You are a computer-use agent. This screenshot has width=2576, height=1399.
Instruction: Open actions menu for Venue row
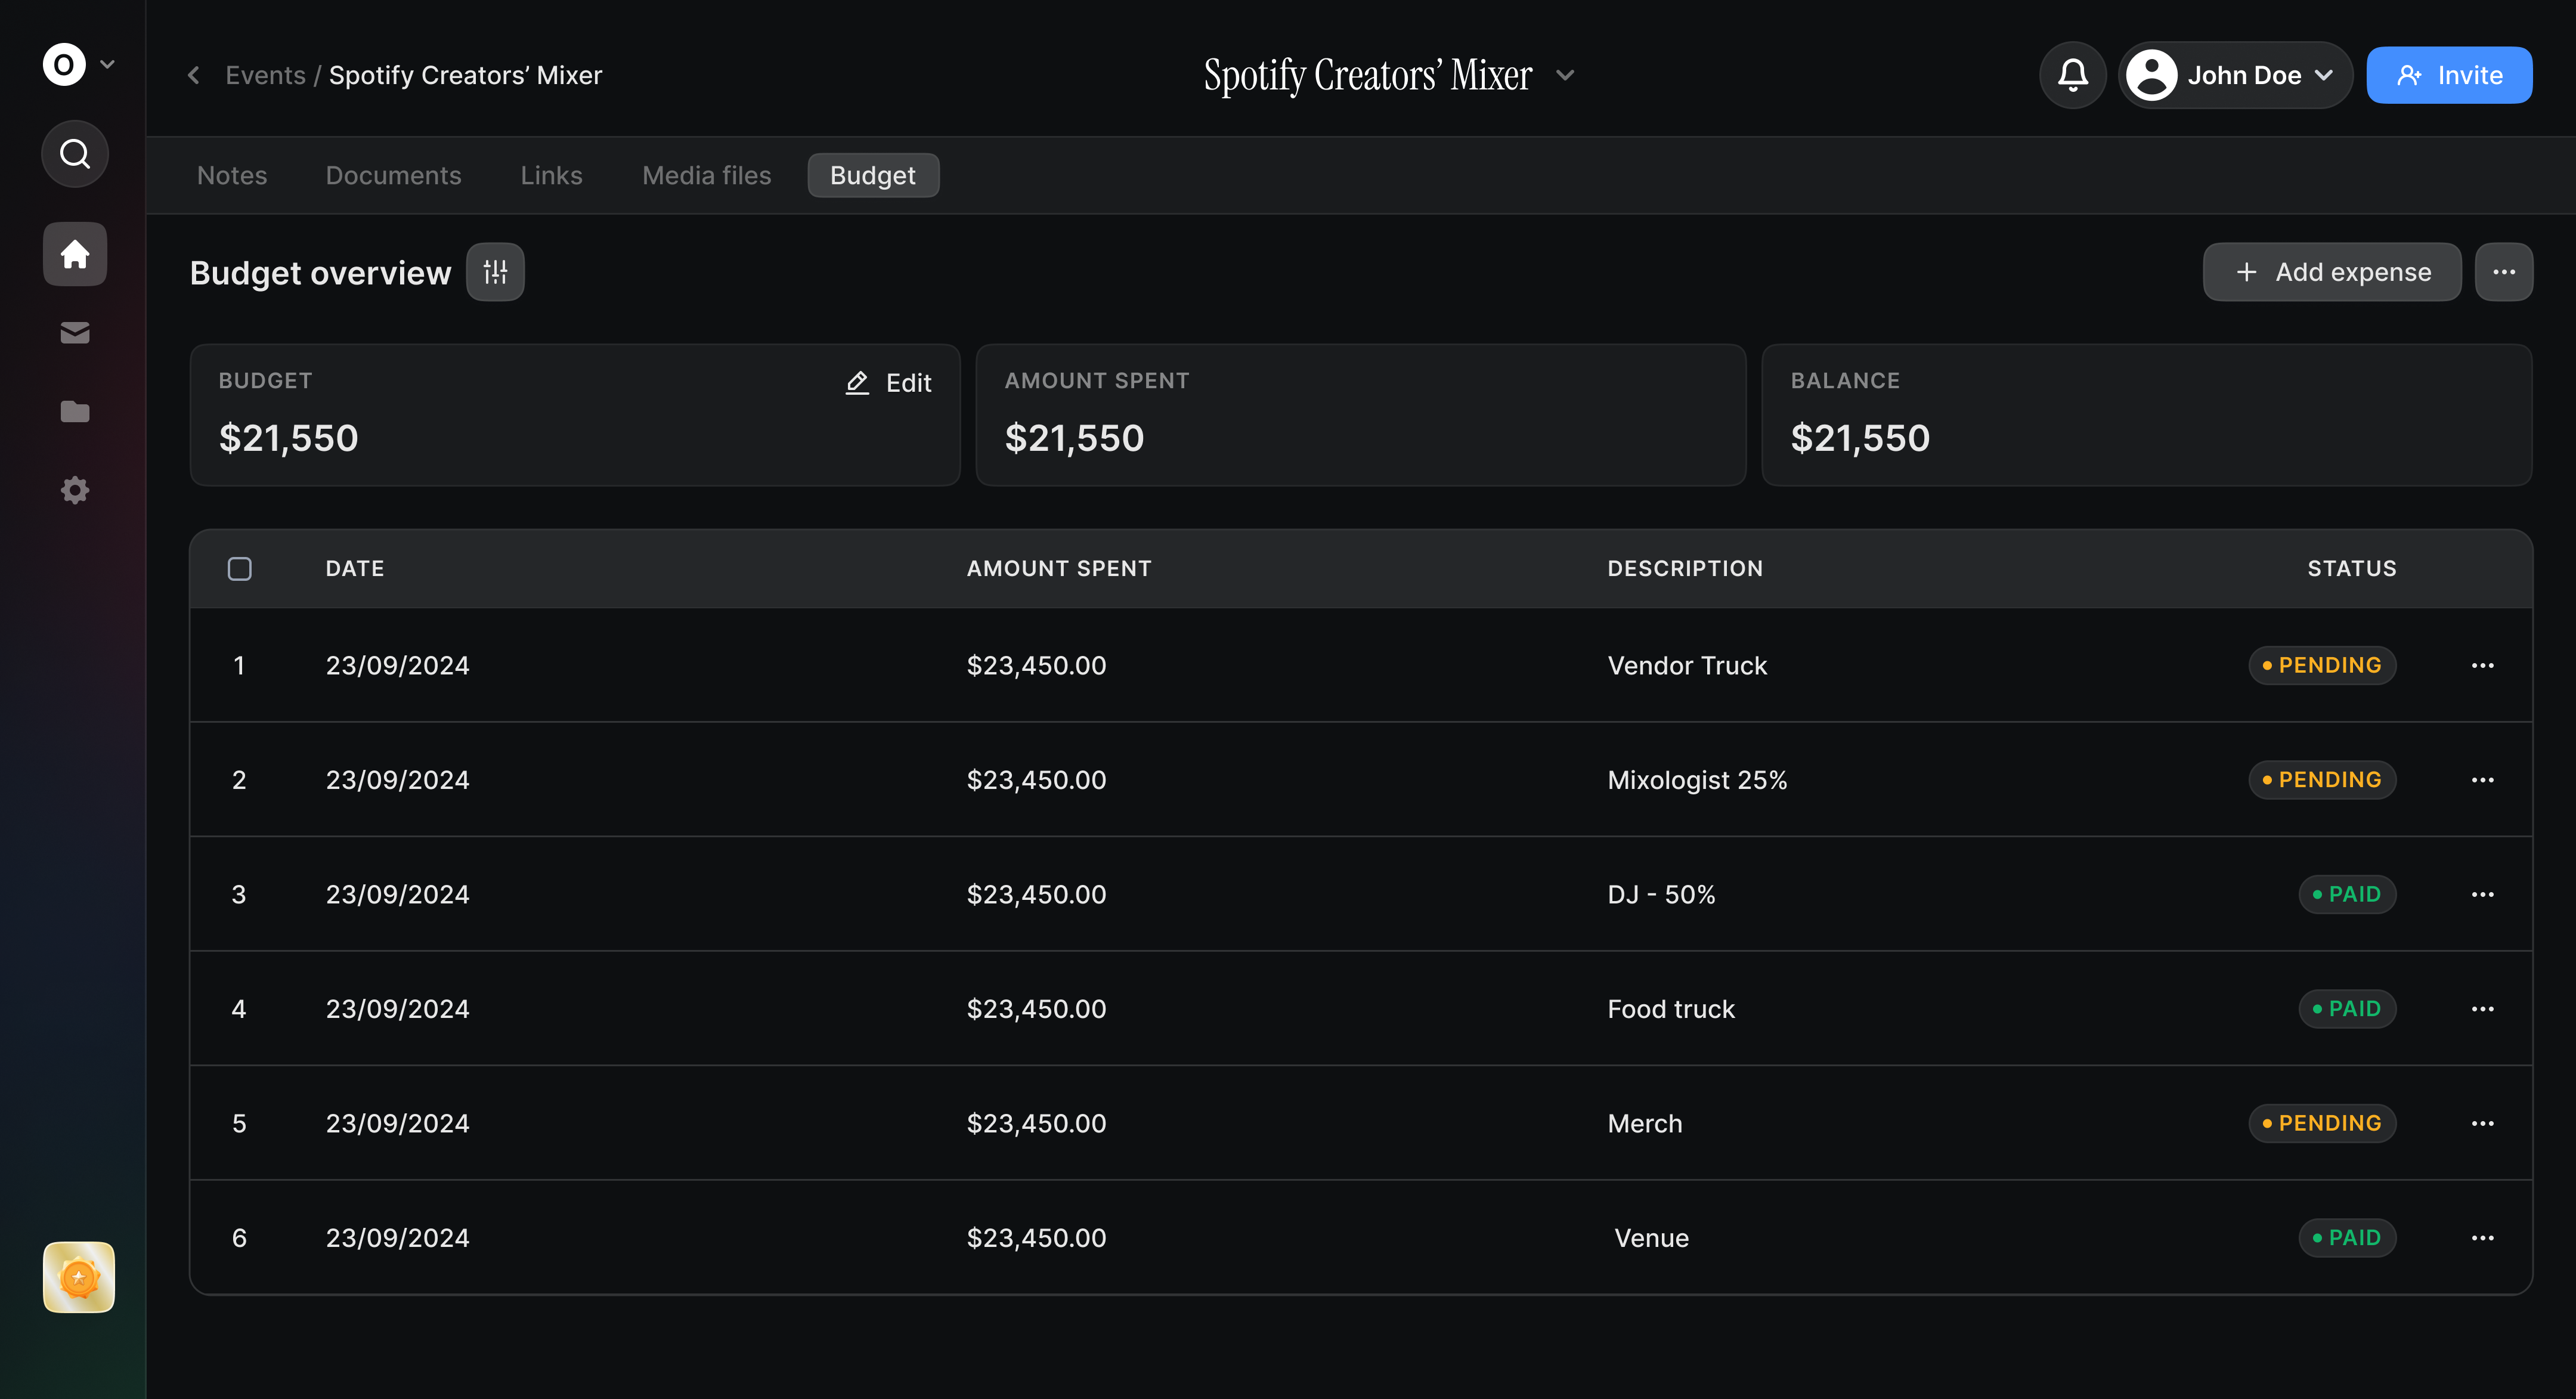click(x=2482, y=1238)
